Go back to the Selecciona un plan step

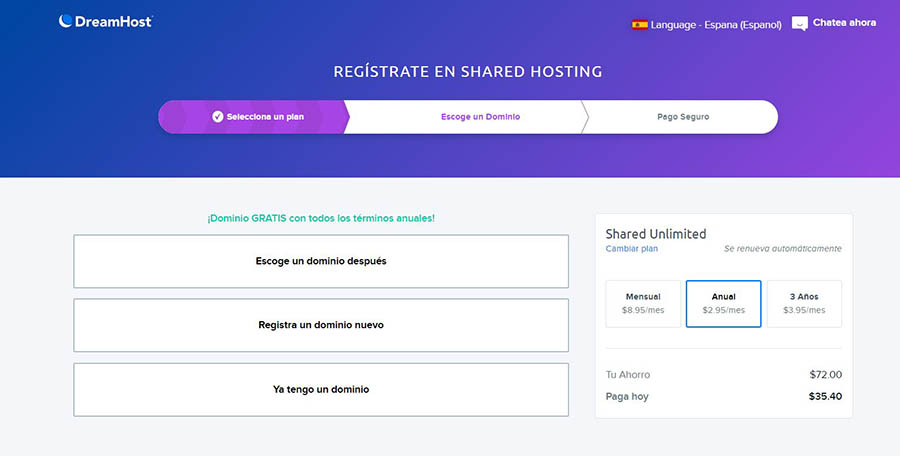point(264,117)
